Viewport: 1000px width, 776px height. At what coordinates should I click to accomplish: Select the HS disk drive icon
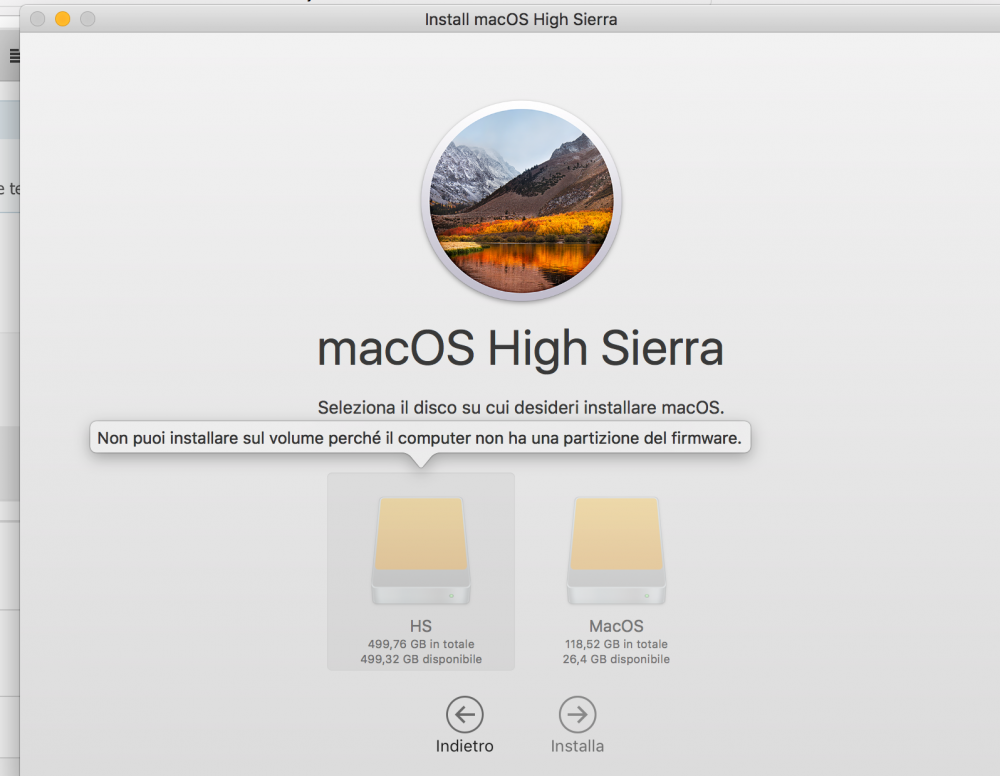click(x=421, y=550)
